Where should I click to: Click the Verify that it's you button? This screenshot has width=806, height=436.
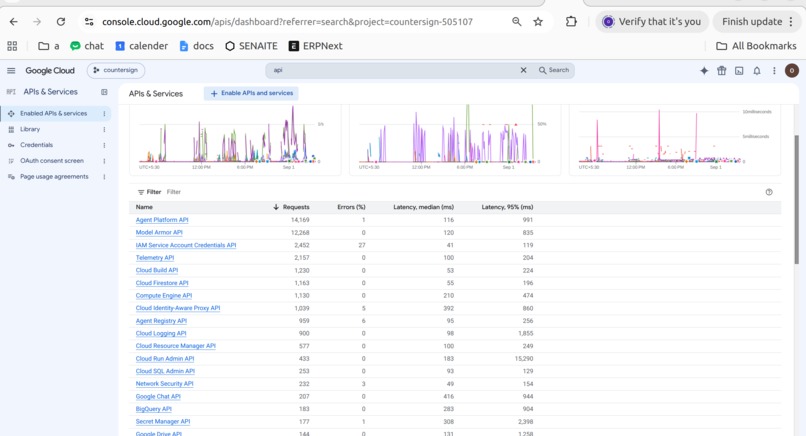[652, 22]
